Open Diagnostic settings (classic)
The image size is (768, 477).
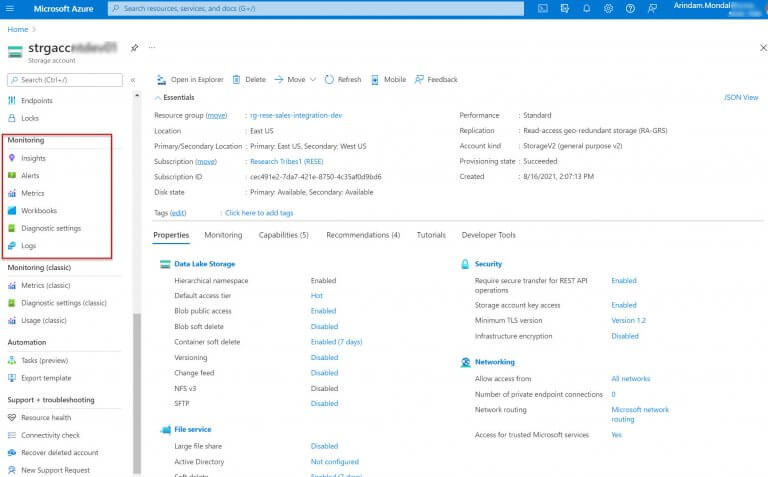(64, 303)
